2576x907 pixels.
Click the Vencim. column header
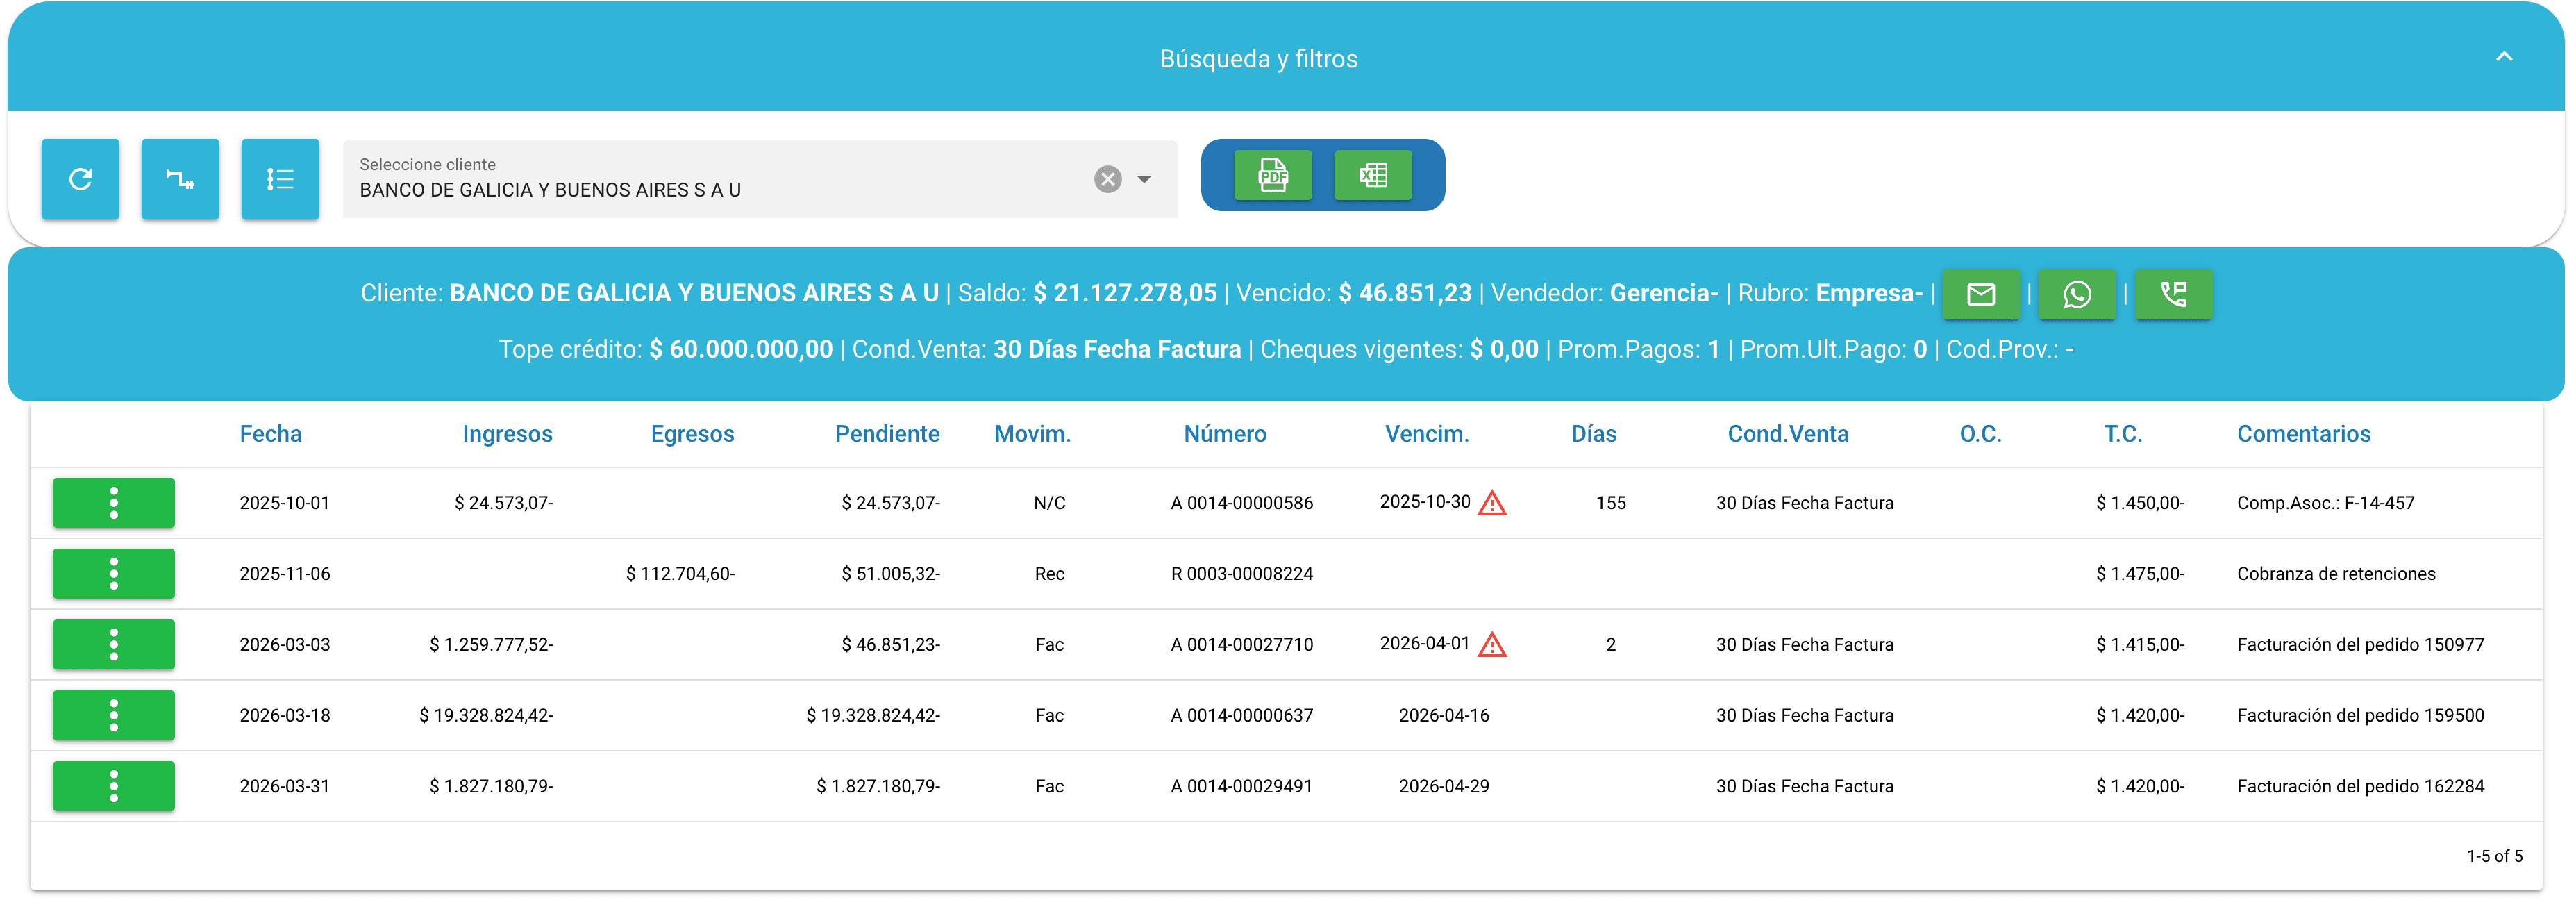(x=1427, y=434)
